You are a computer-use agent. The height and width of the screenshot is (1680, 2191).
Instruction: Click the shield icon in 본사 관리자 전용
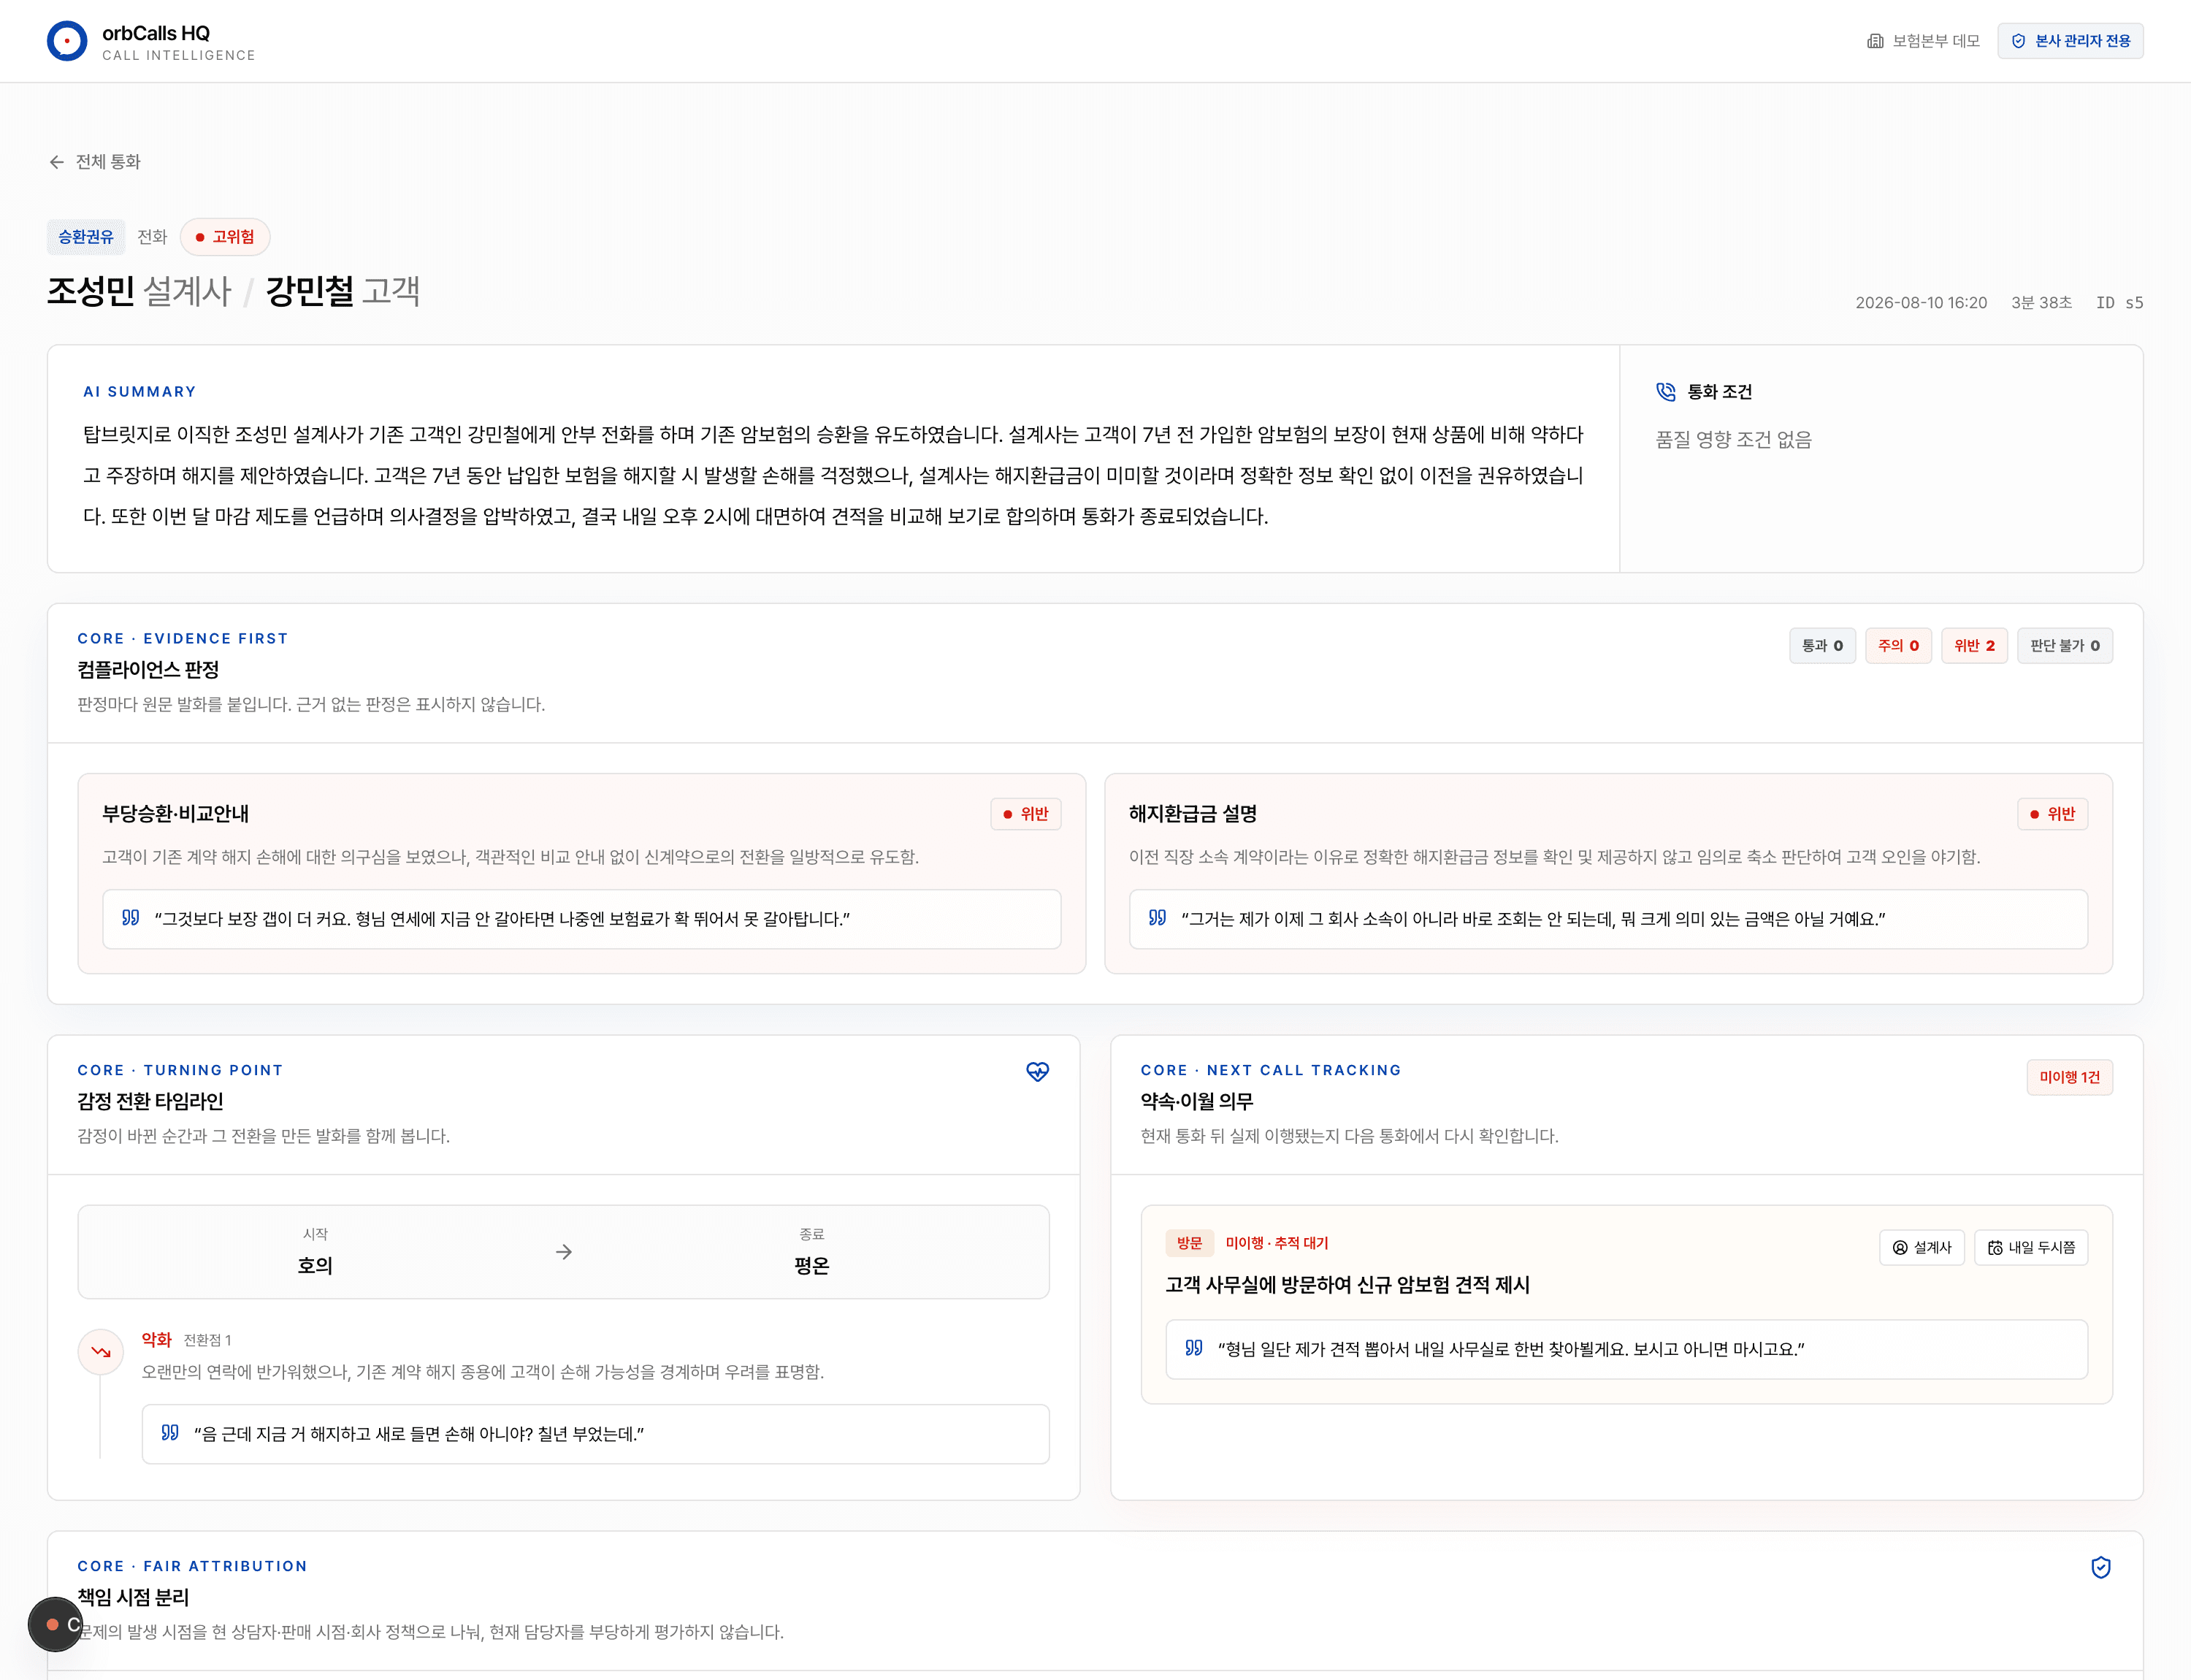pyautogui.click(x=2018, y=41)
